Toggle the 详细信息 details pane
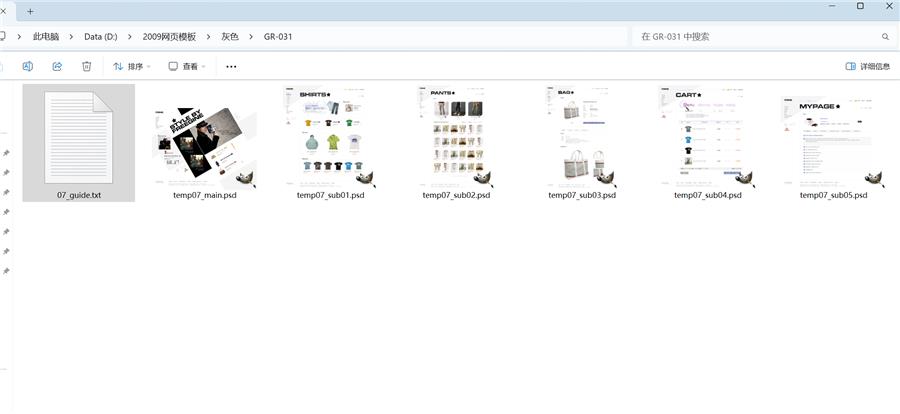Viewport: 900px width, 414px height. point(867,67)
